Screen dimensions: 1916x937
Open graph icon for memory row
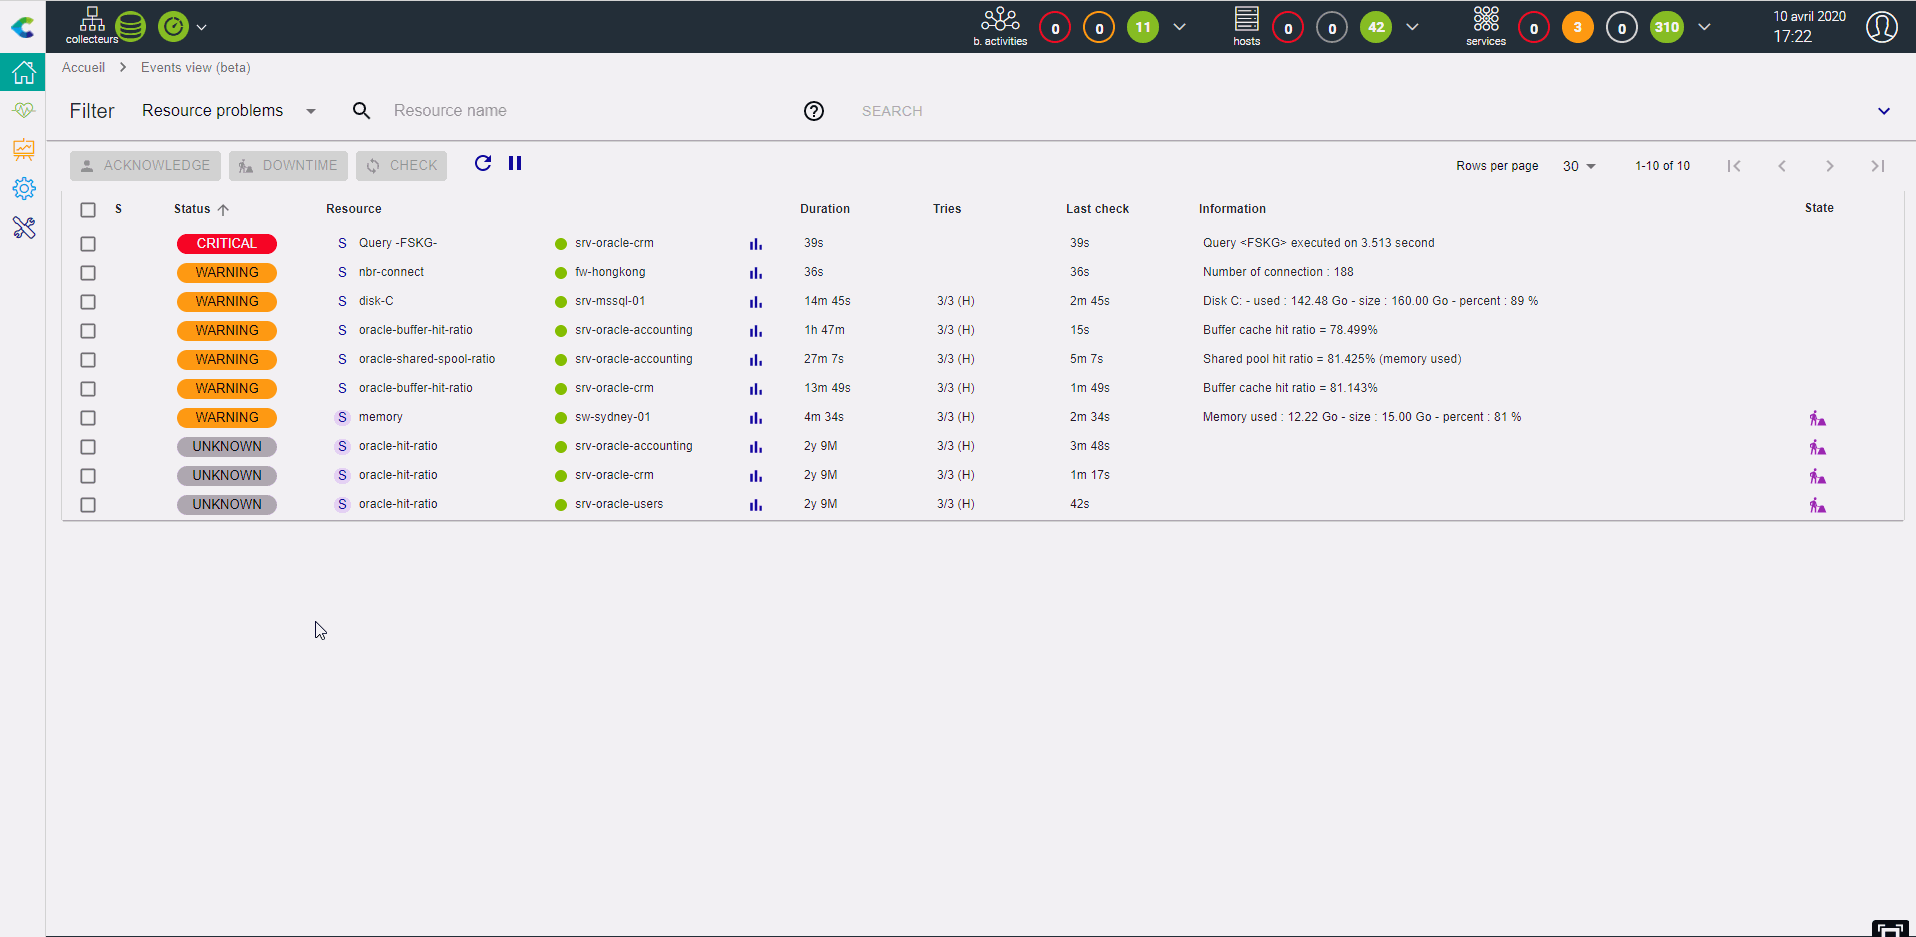pos(756,417)
